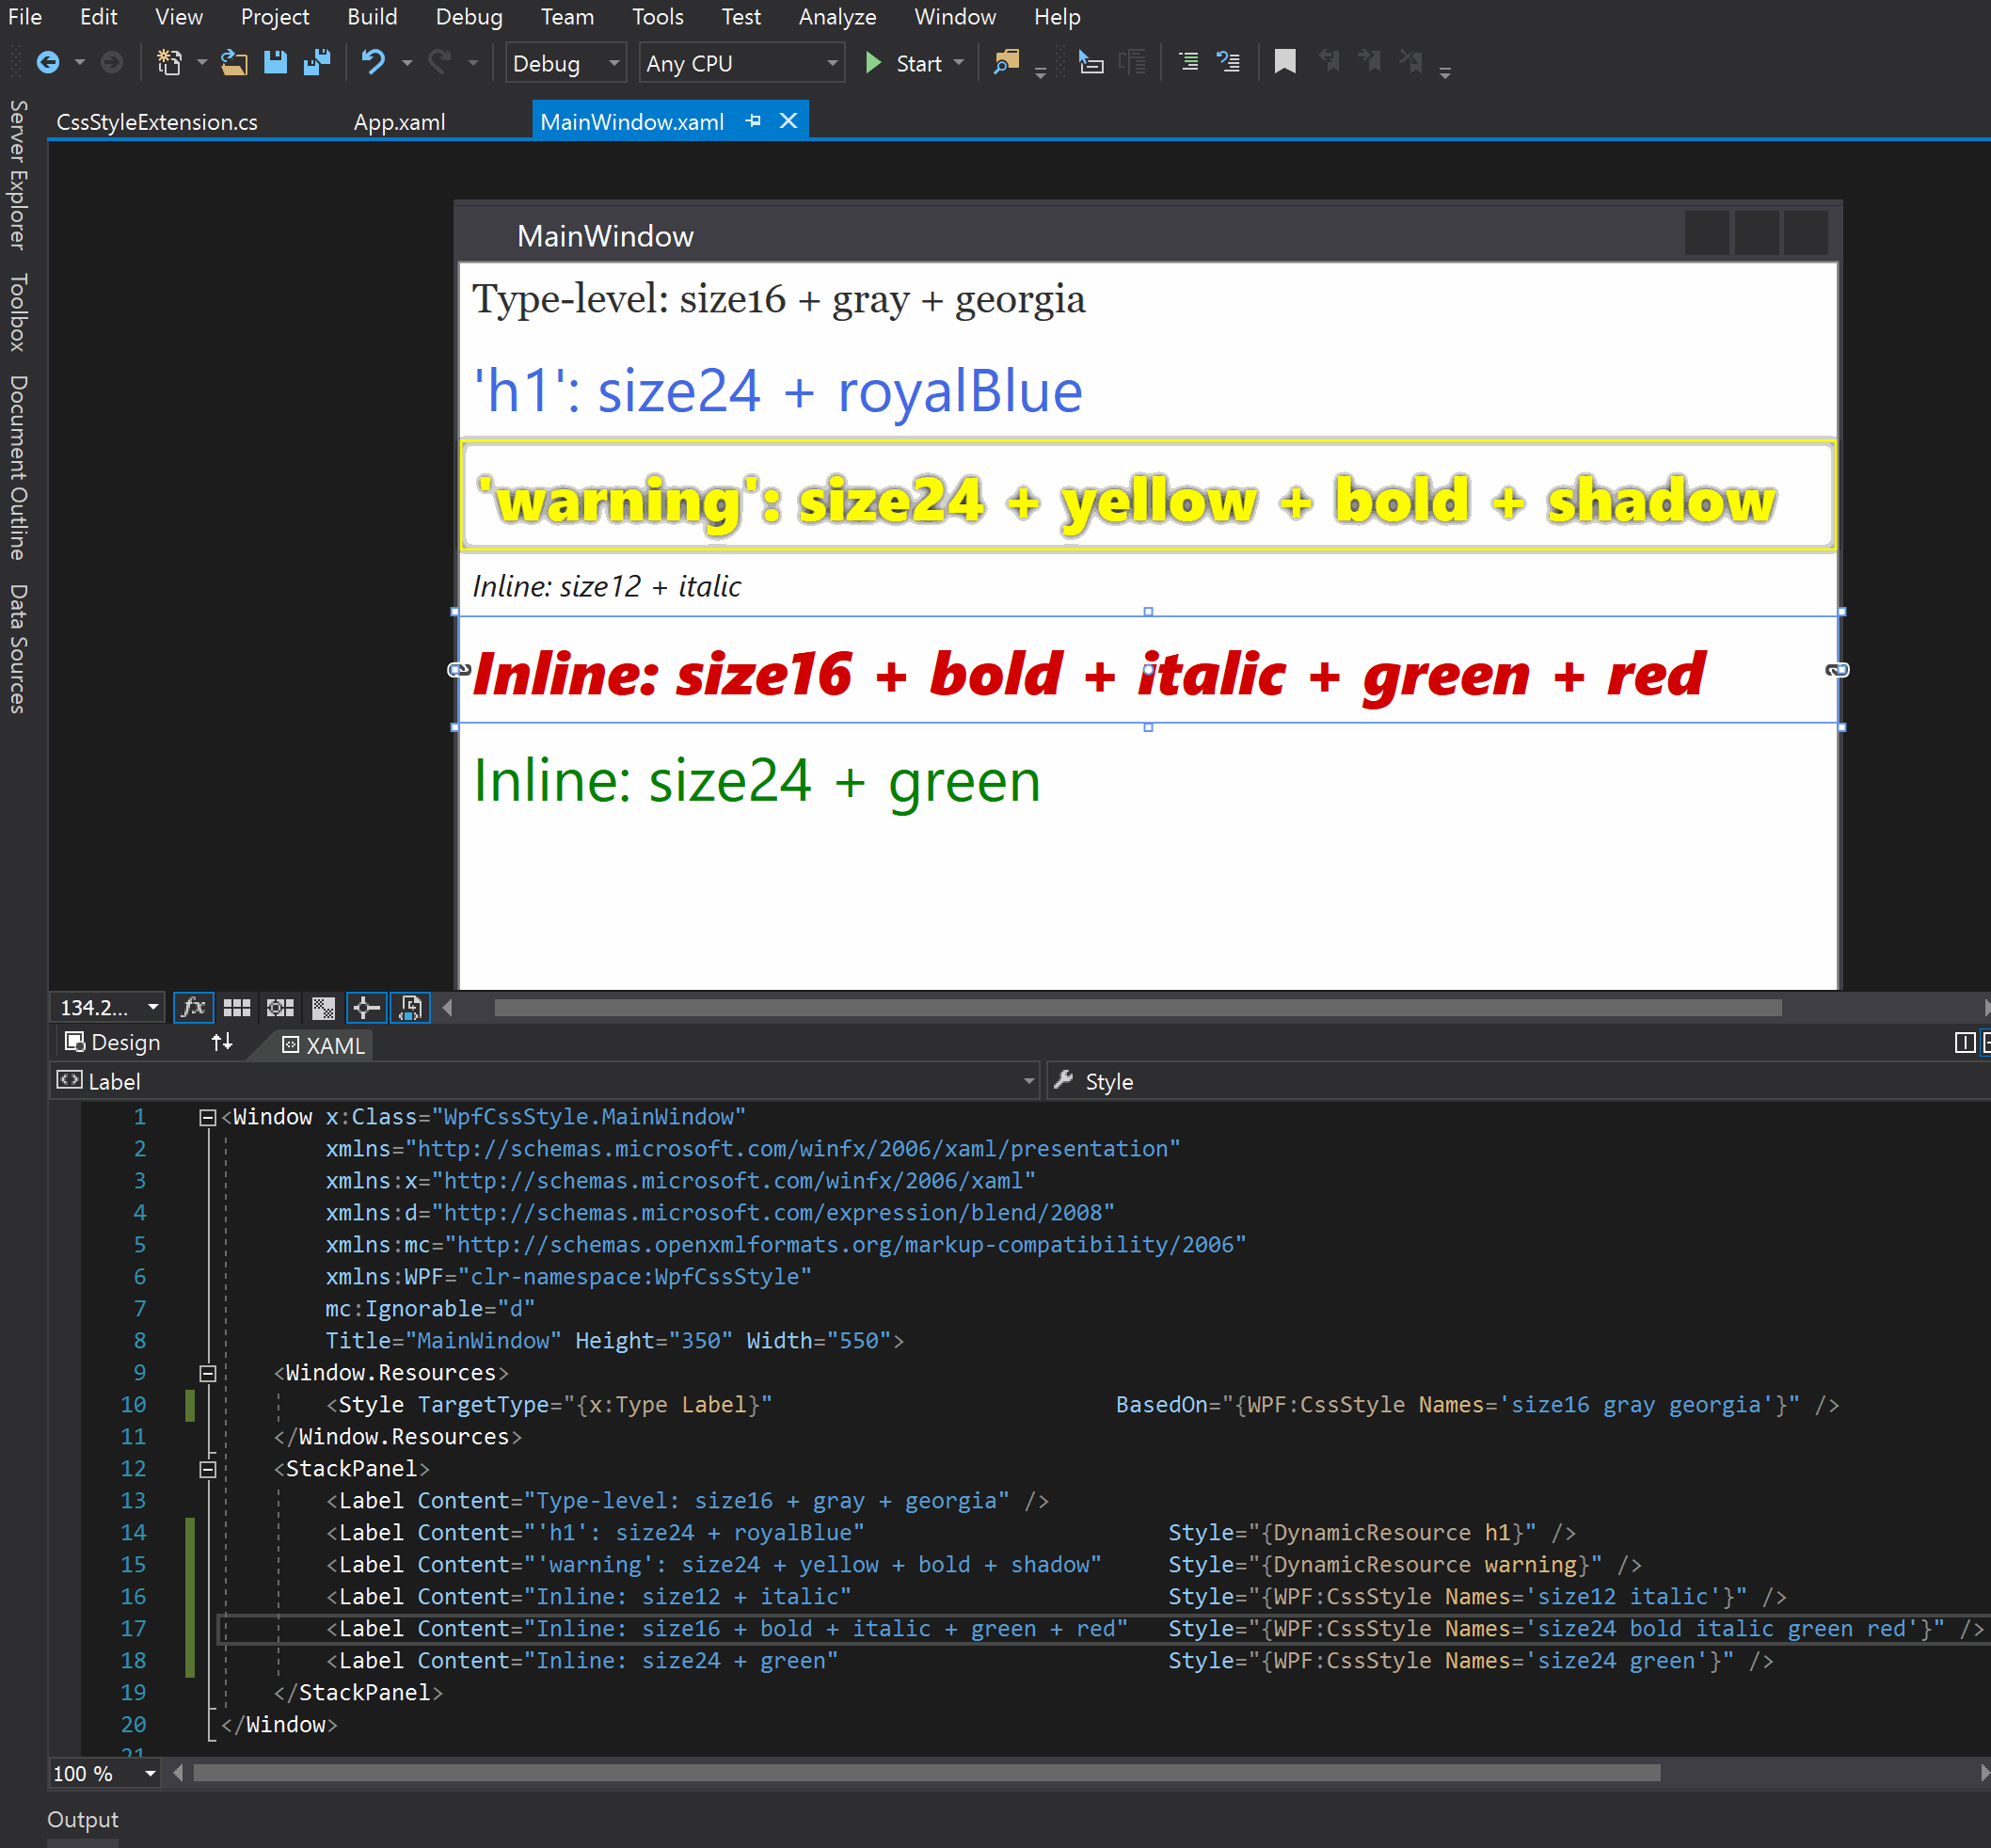Switch to the Design view tab

point(117,1043)
